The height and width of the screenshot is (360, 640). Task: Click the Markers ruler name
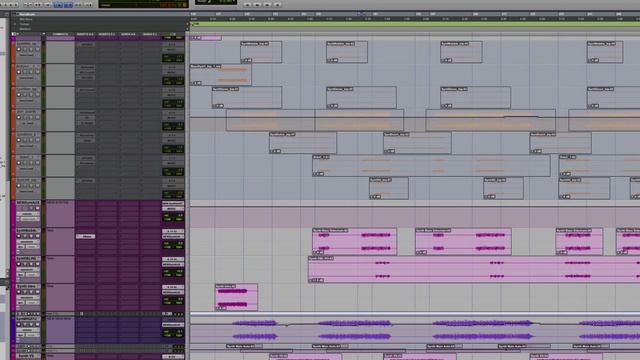point(25,29)
